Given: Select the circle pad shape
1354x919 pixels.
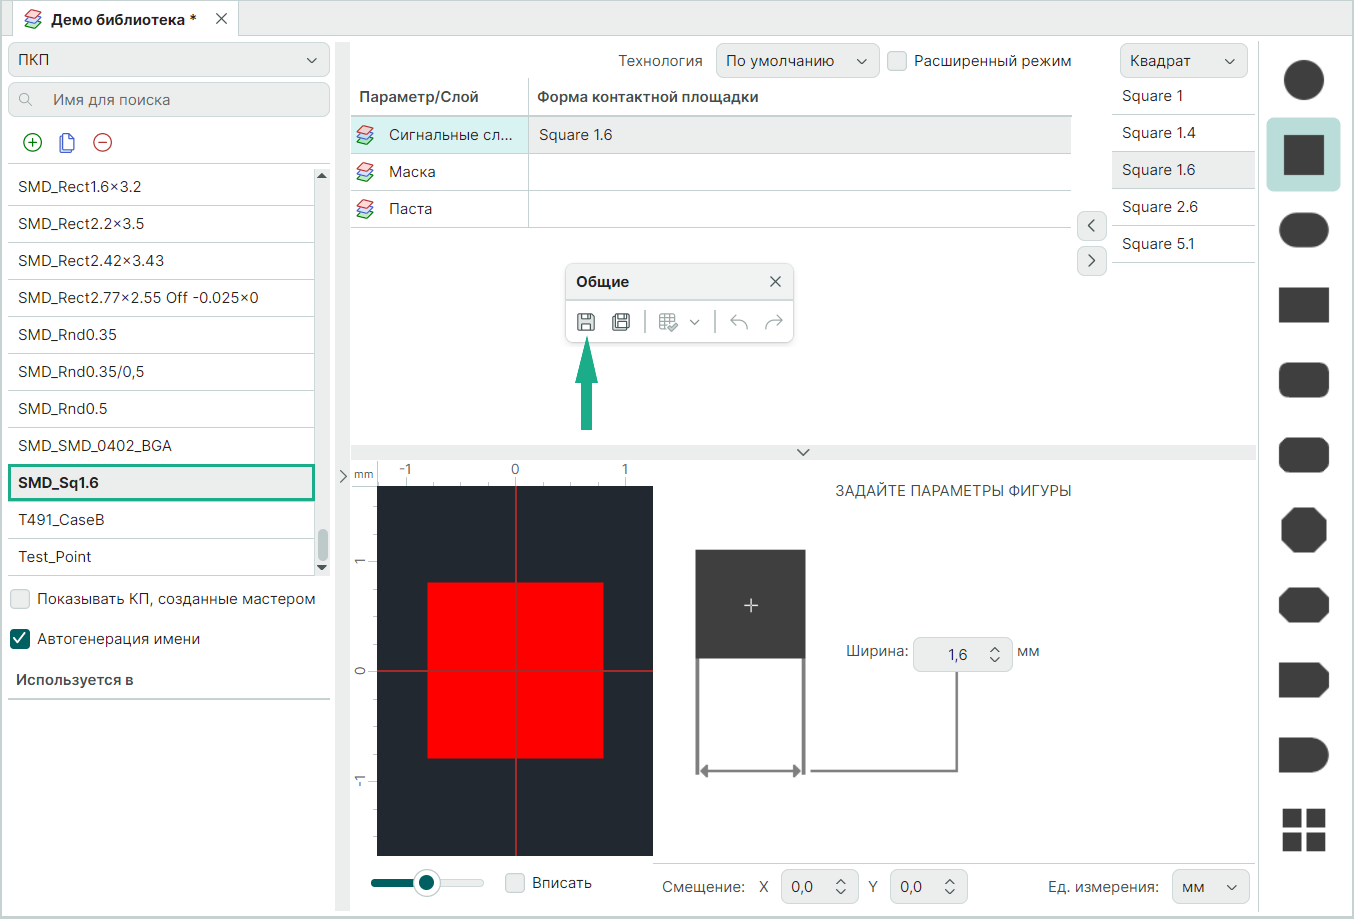Looking at the screenshot, I should click(1303, 80).
